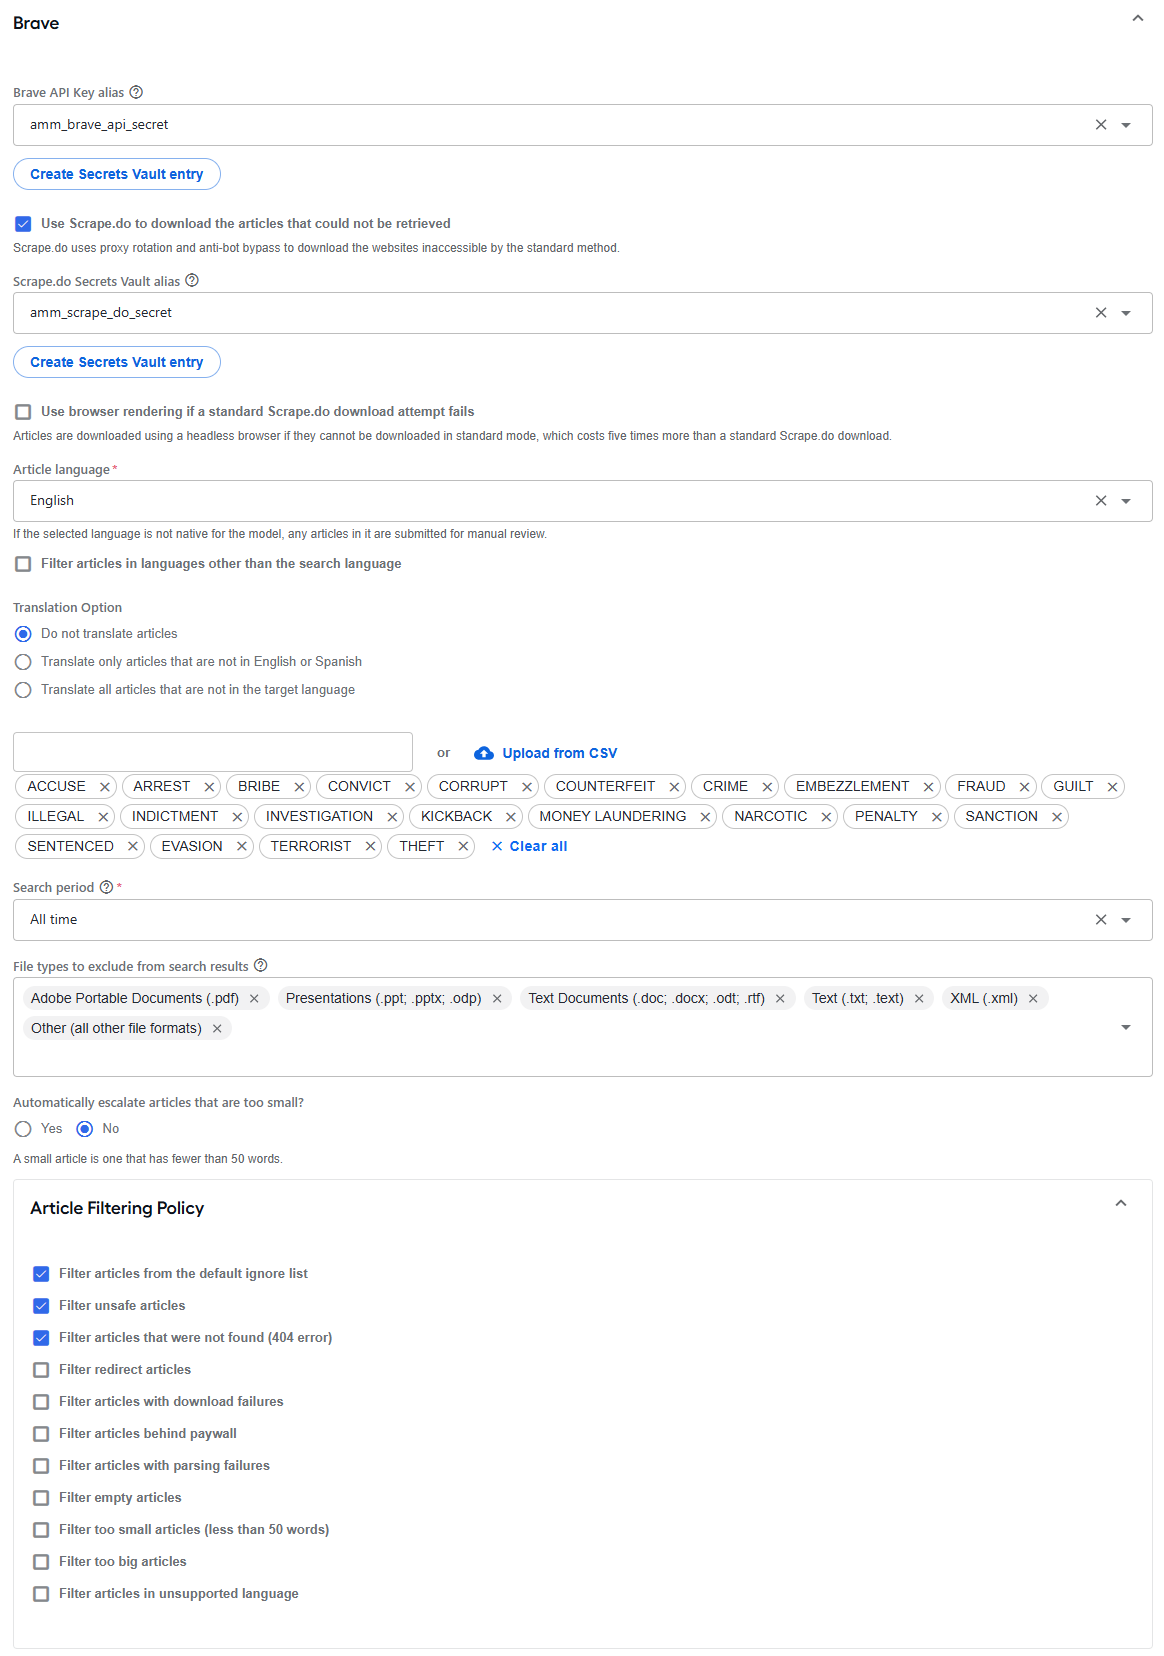Click the Upload from CSV cloud icon
1164x1656 pixels.
[x=484, y=753]
